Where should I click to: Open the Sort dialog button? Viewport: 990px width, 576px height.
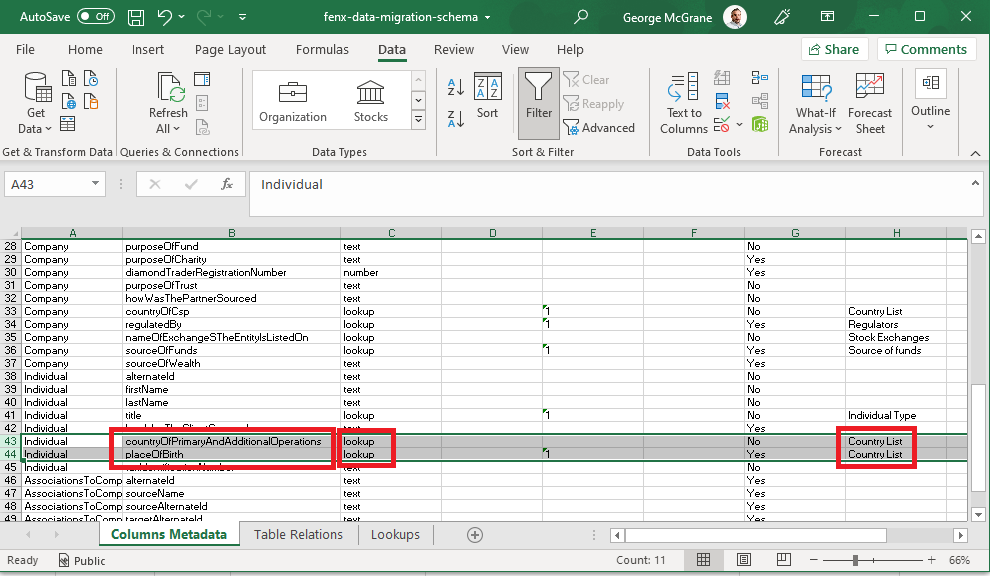487,99
